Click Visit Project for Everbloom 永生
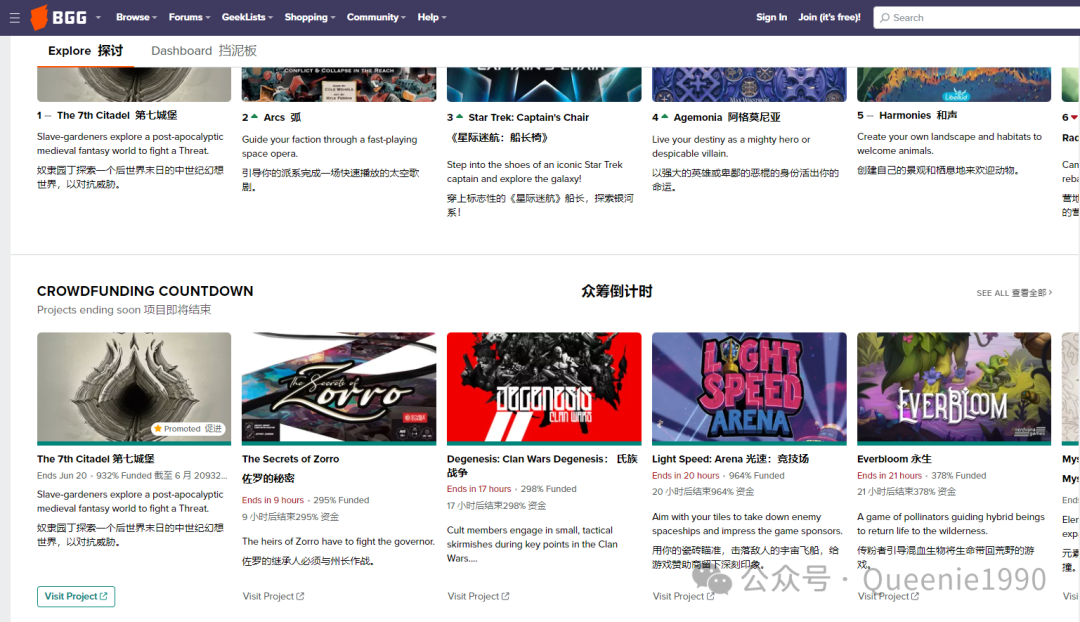1080x622 pixels. [x=886, y=595]
